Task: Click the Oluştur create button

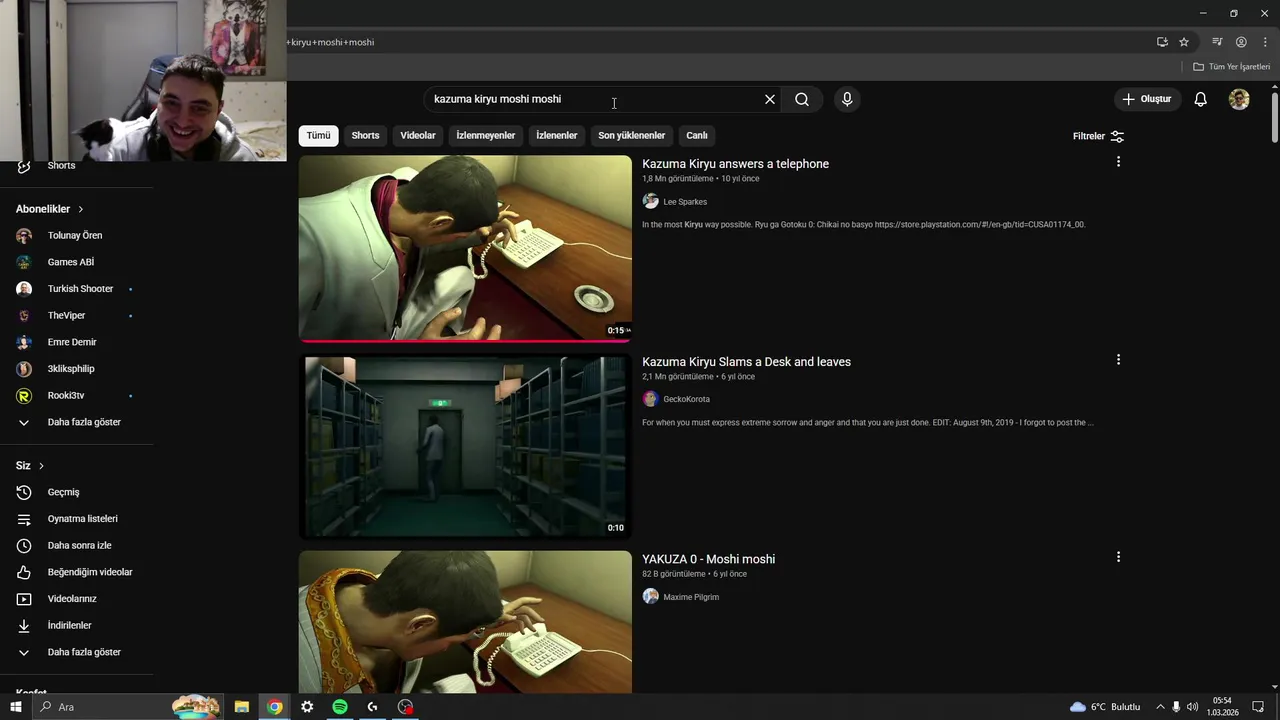Action: (x=1146, y=99)
